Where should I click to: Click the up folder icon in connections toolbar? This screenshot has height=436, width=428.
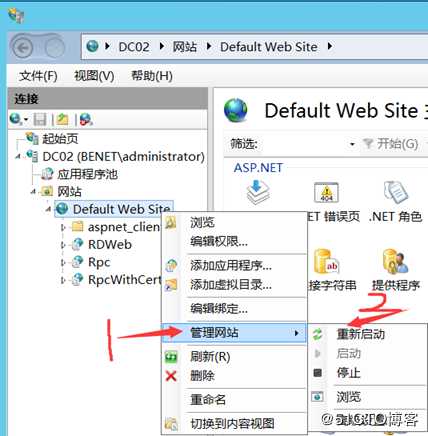(62, 119)
